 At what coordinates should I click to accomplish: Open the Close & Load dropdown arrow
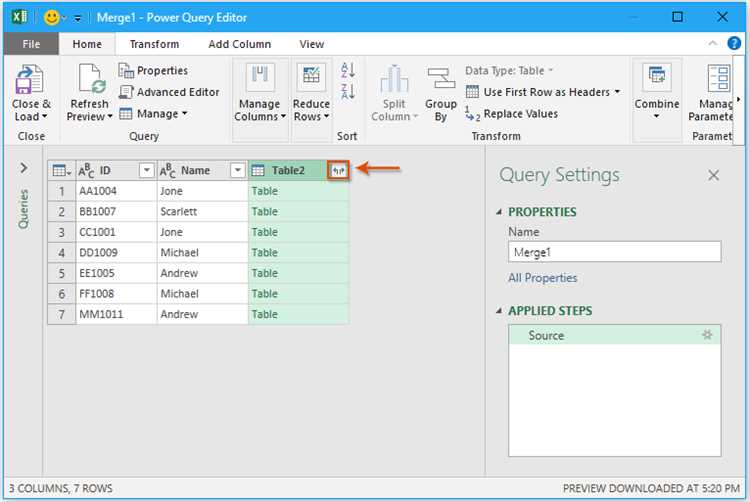pyautogui.click(x=44, y=117)
